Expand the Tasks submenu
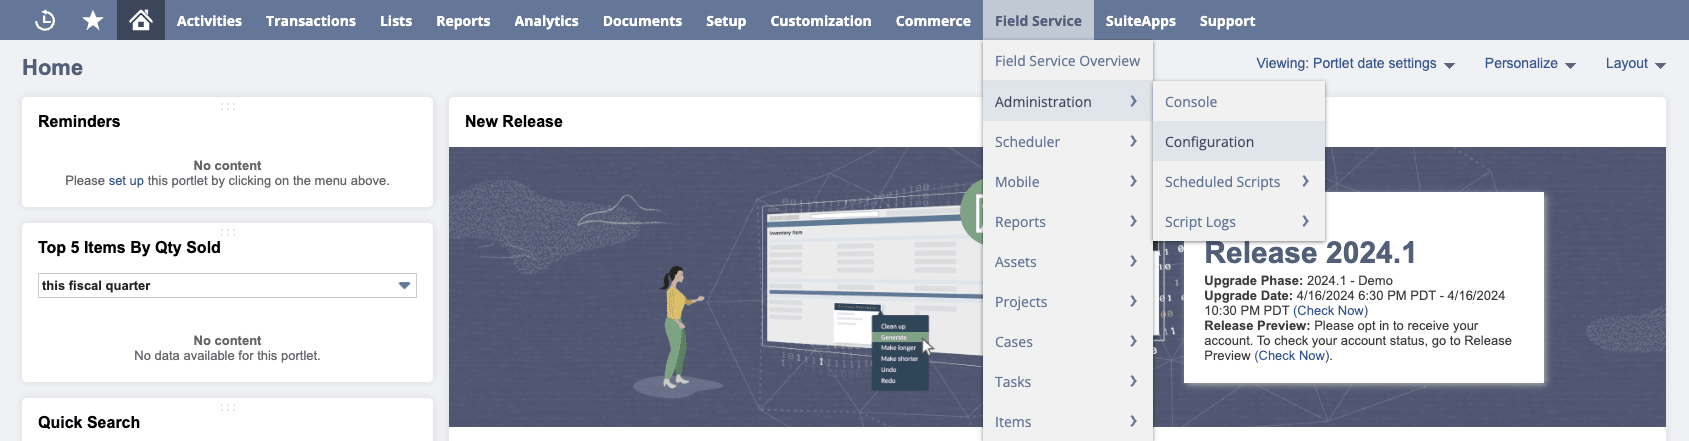The width and height of the screenshot is (1689, 441). (x=1067, y=381)
